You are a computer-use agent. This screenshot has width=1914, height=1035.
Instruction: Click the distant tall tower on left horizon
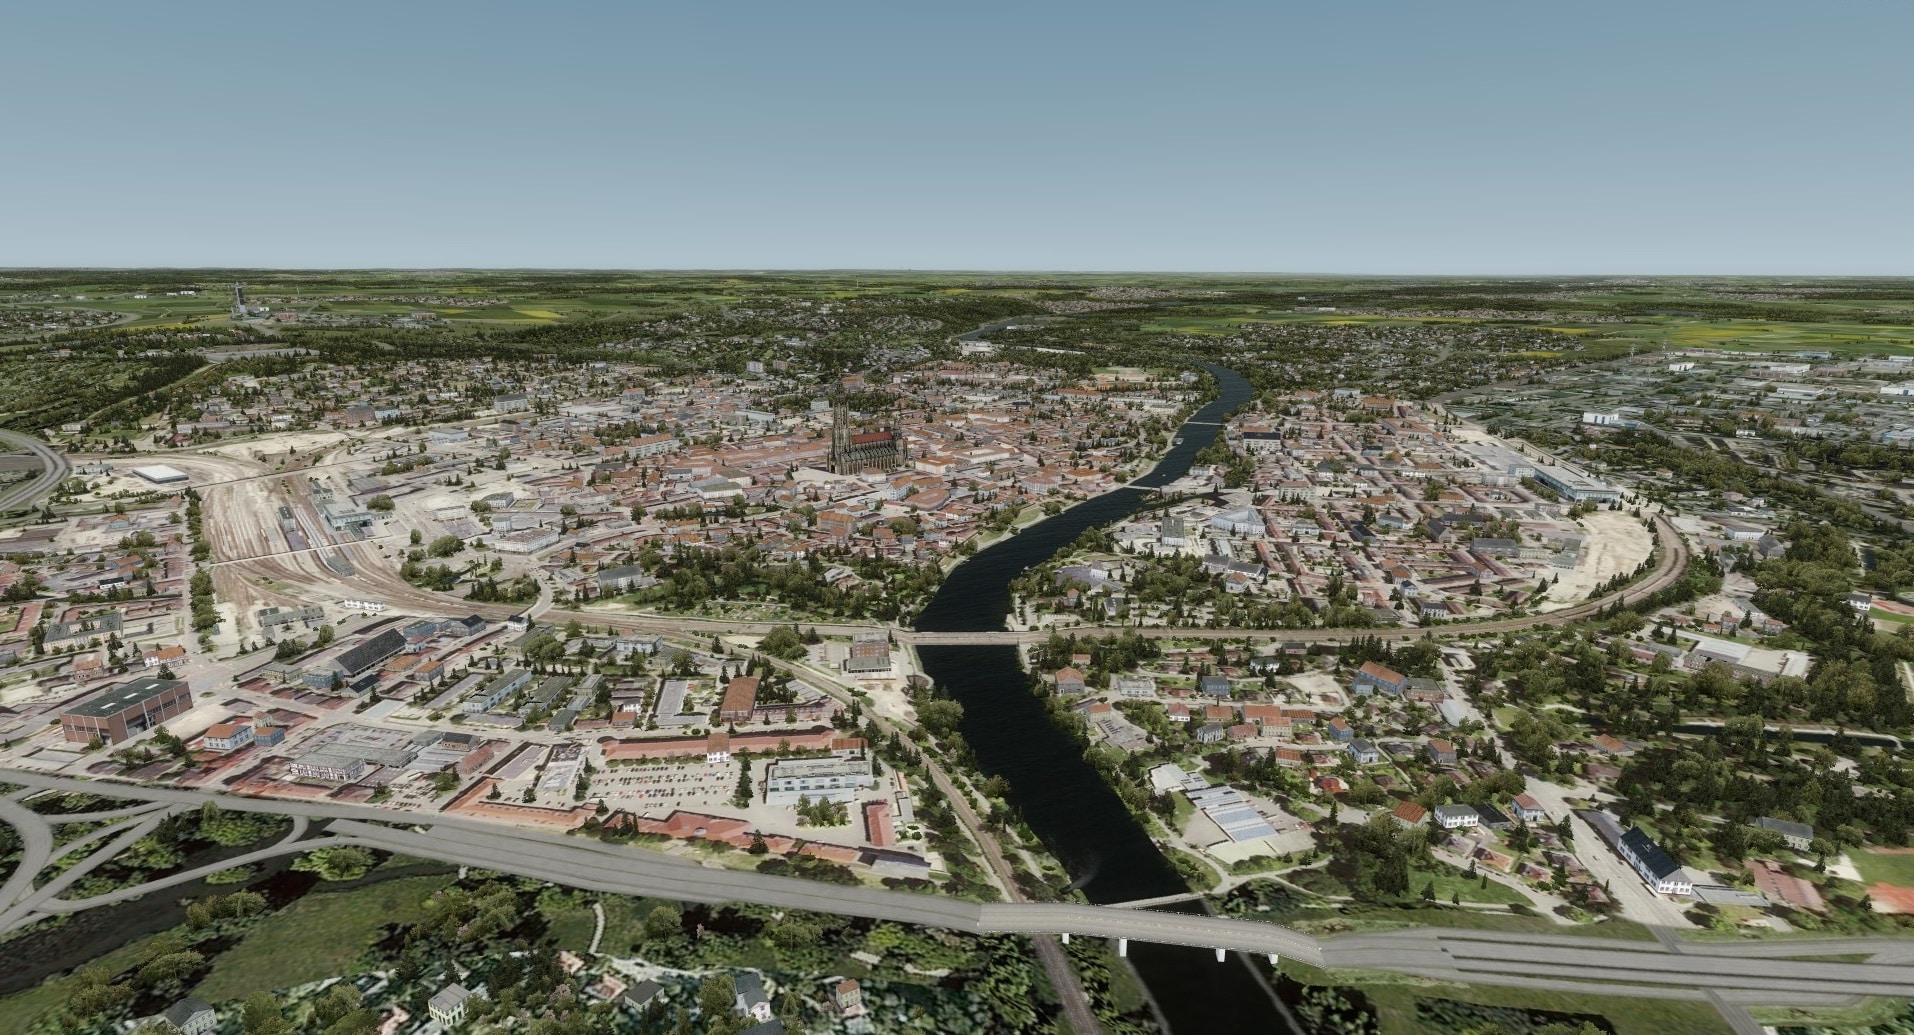[239, 297]
